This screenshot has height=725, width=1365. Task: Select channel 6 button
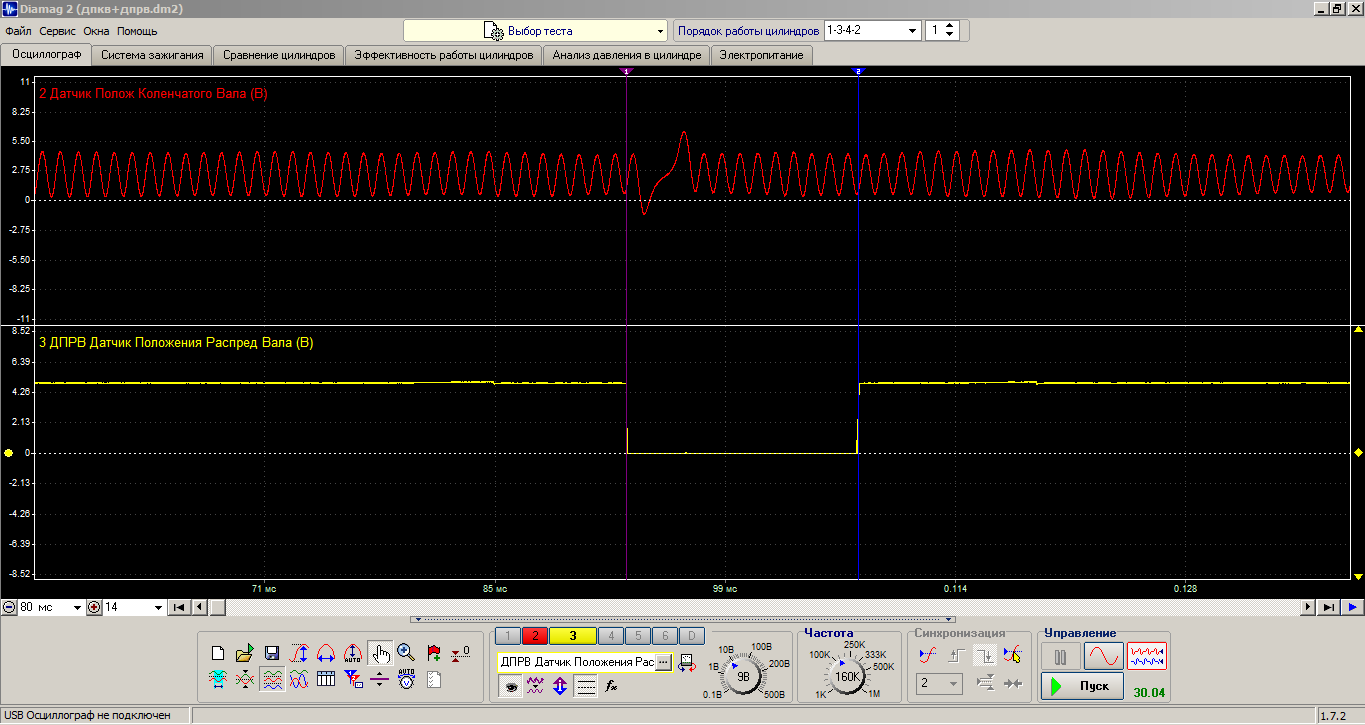coord(664,636)
